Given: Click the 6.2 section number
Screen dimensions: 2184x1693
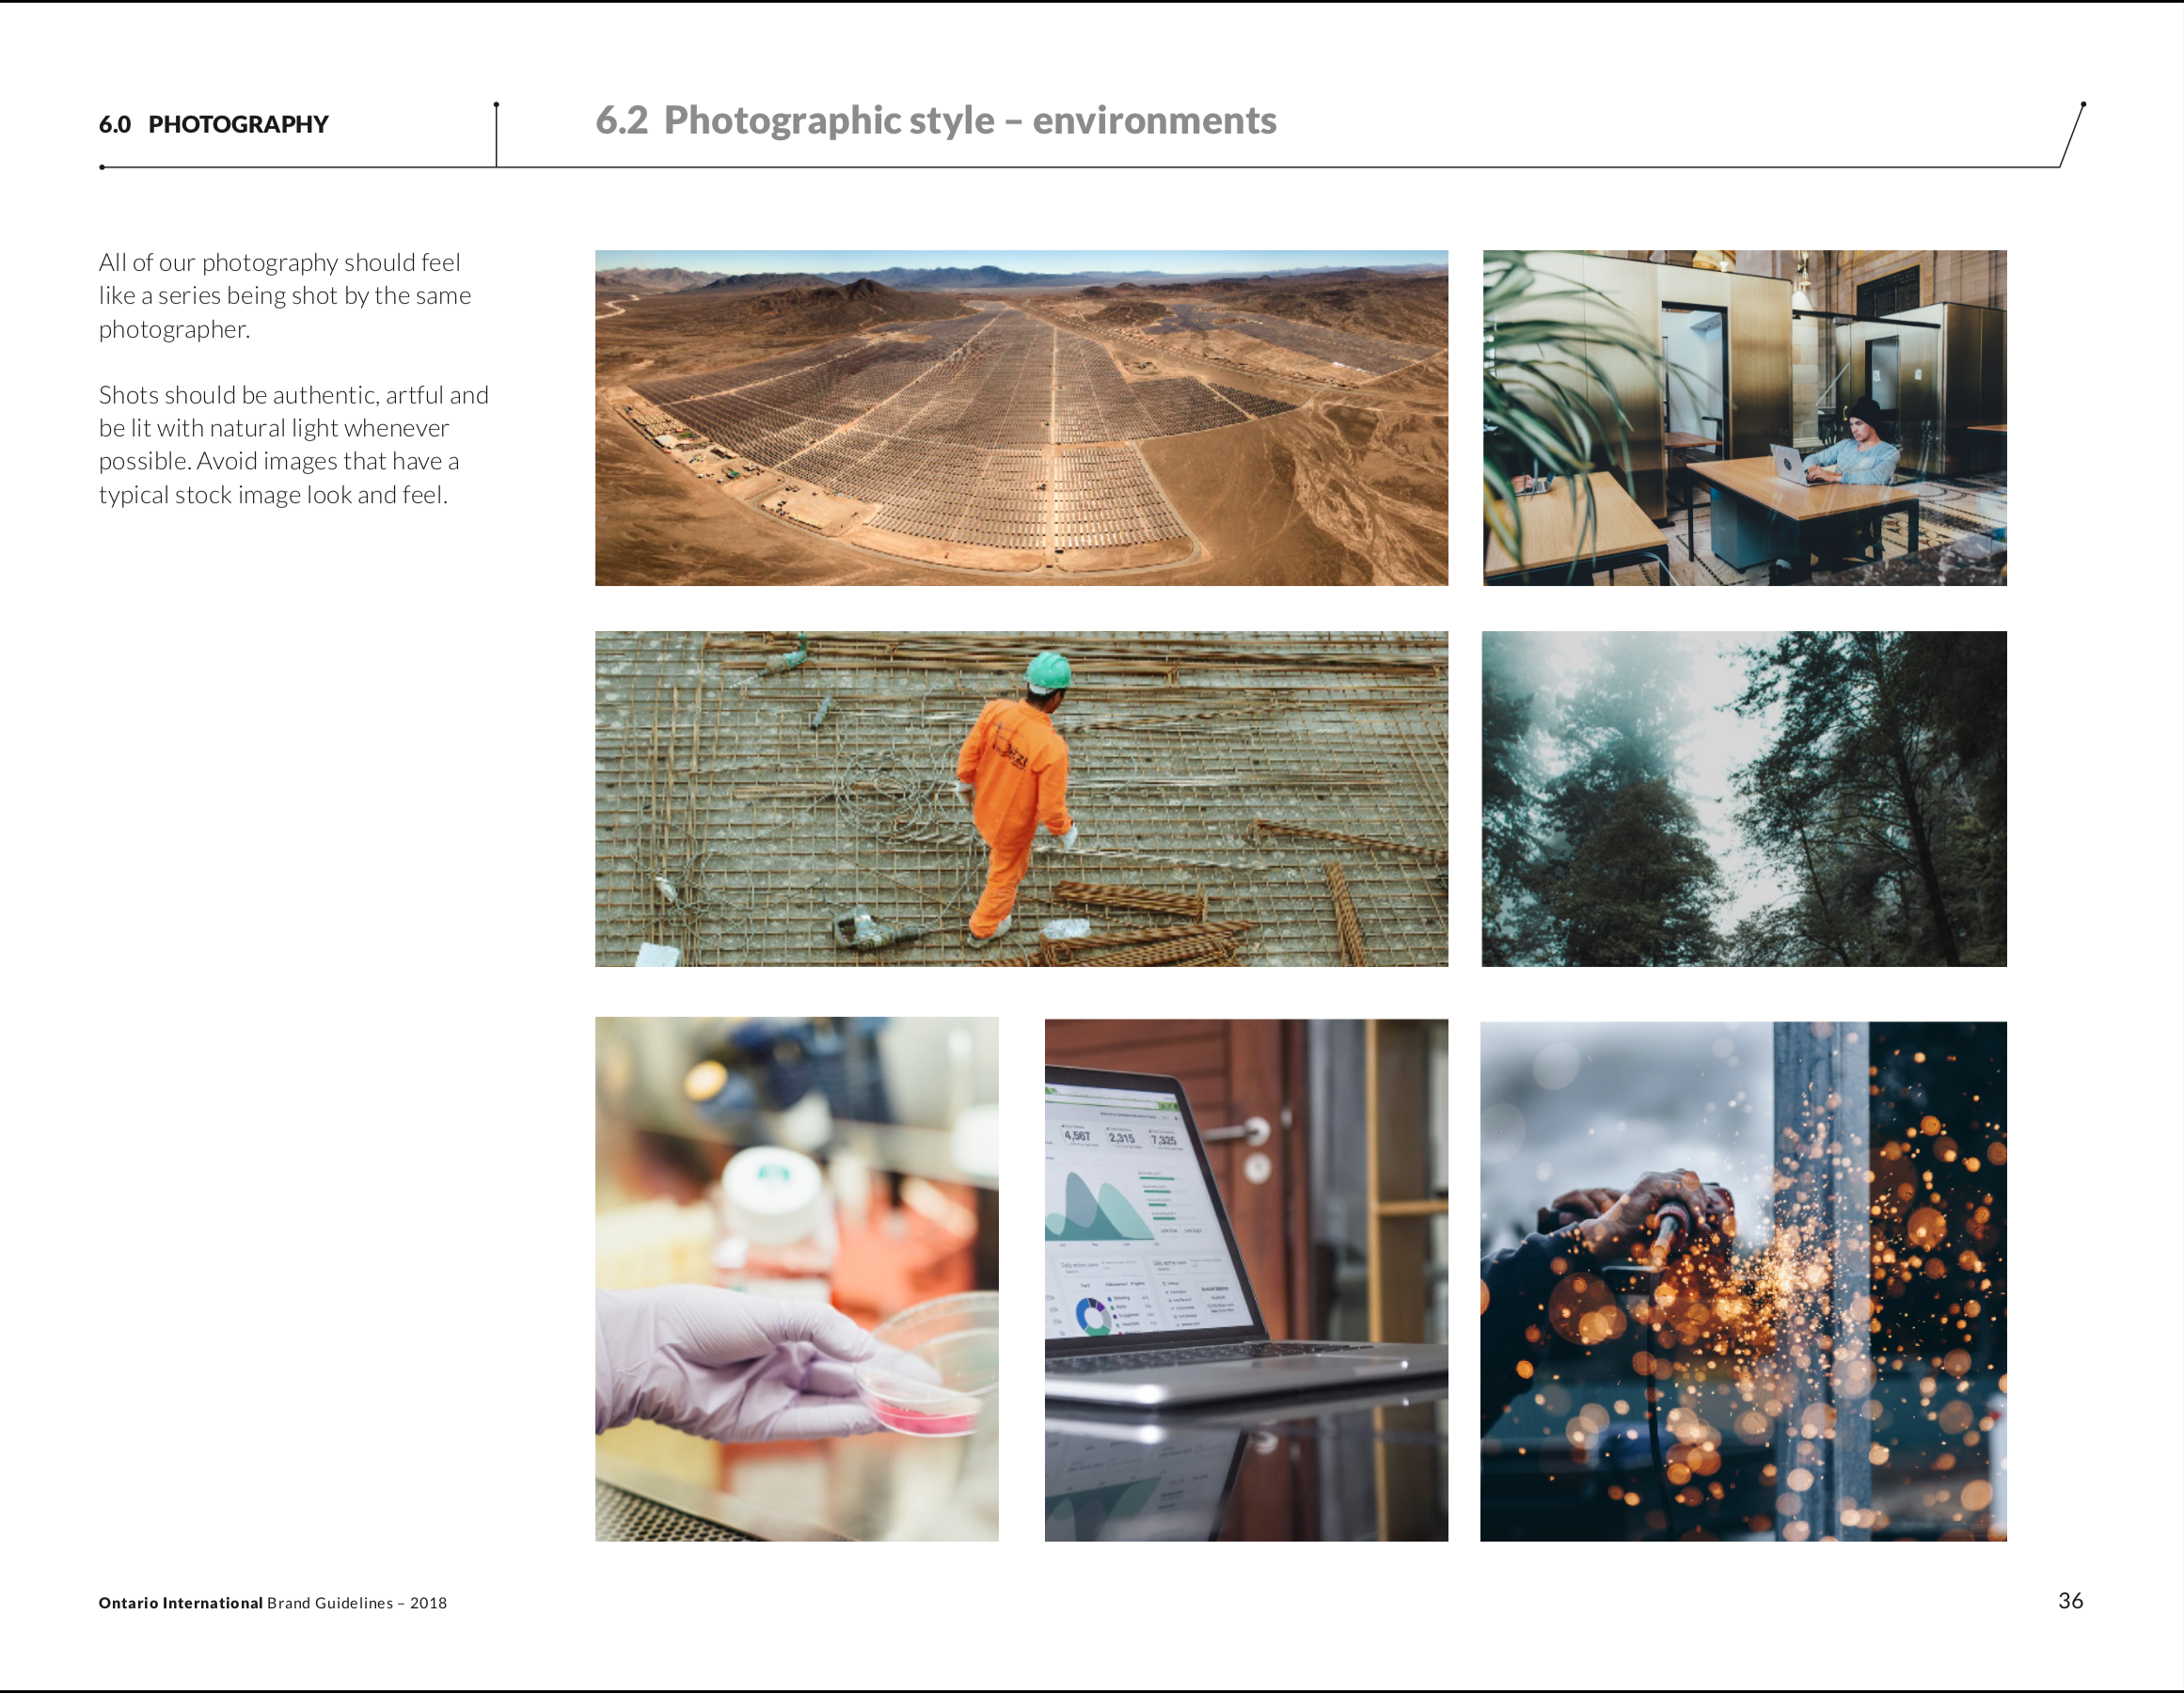Looking at the screenshot, I should [x=621, y=120].
